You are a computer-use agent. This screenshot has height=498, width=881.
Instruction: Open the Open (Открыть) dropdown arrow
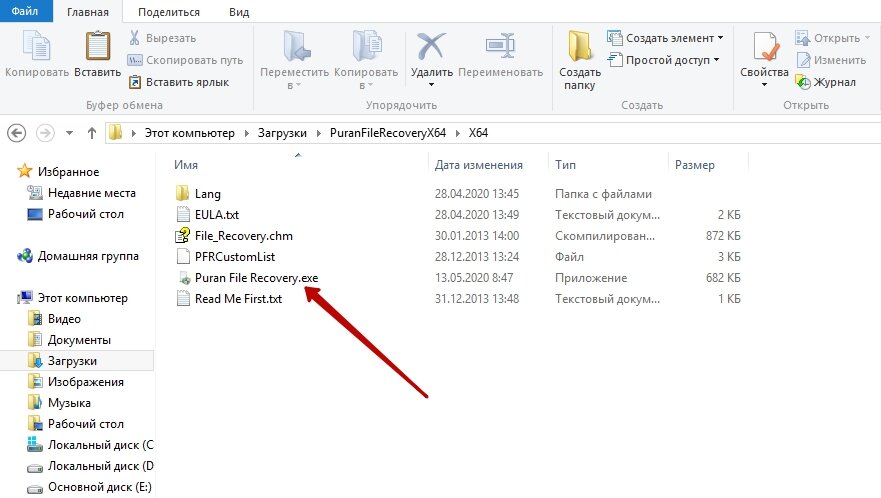coord(867,38)
